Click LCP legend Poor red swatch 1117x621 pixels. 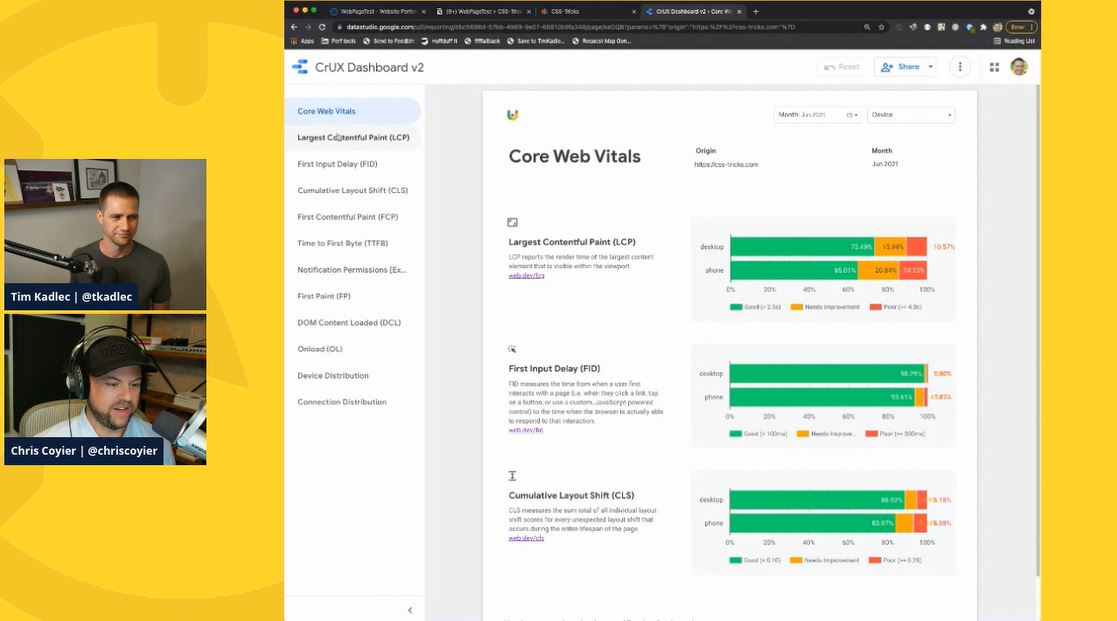876,307
